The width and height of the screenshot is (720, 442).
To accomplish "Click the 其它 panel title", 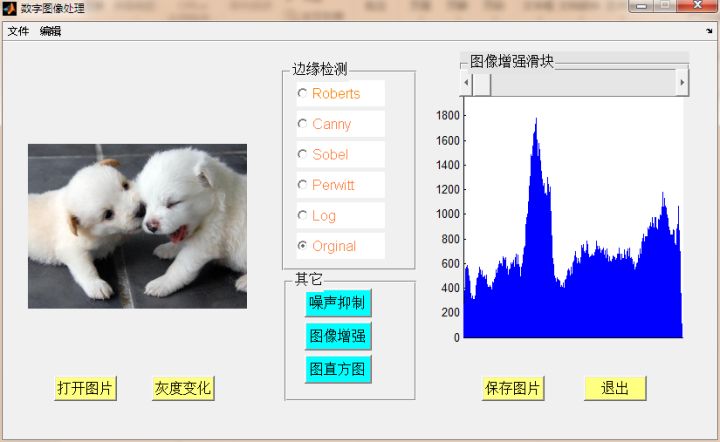I will click(309, 279).
